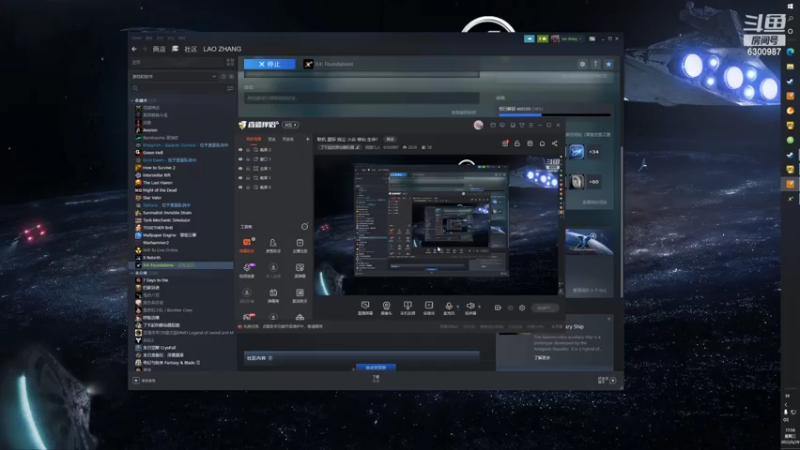This screenshot has width=800, height=450.
Task: Add camera source from bottom toolbar
Action: (386, 308)
